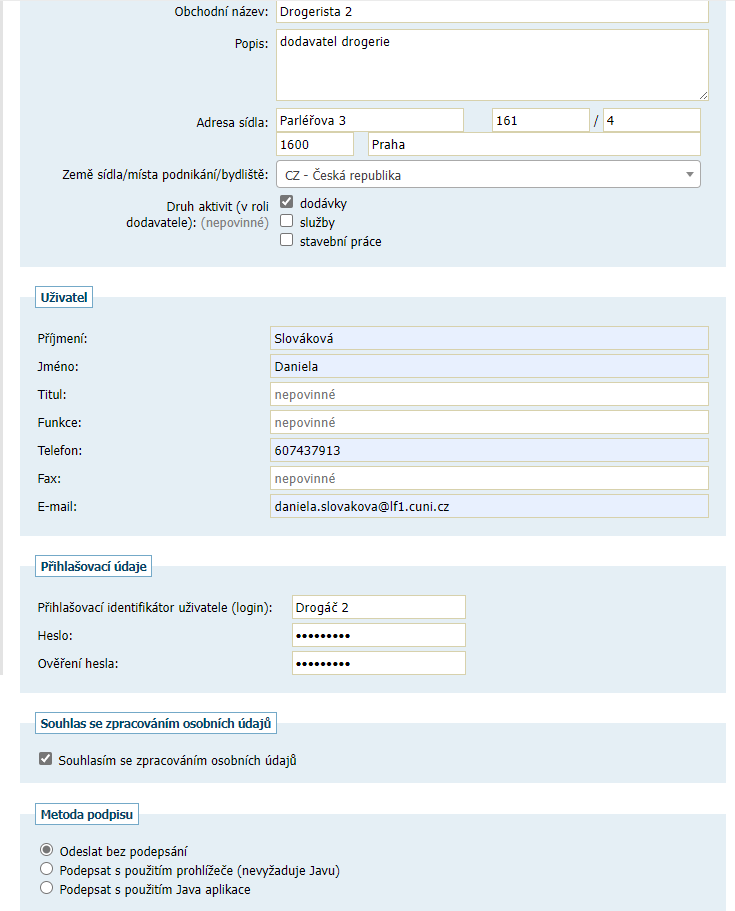Check the 'služby' activity checkbox
Screen dimensions: 735x911
pos(287,222)
